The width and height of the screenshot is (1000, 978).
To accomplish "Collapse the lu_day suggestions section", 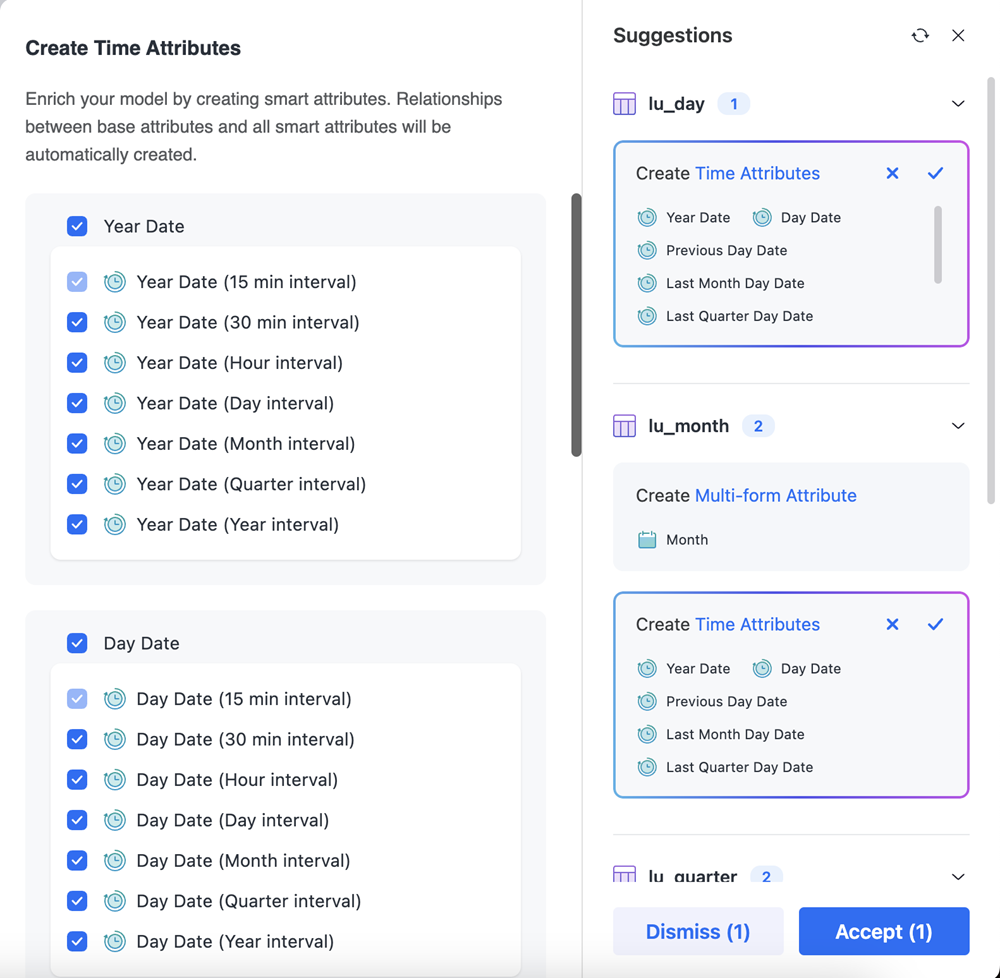I will tap(958, 104).
